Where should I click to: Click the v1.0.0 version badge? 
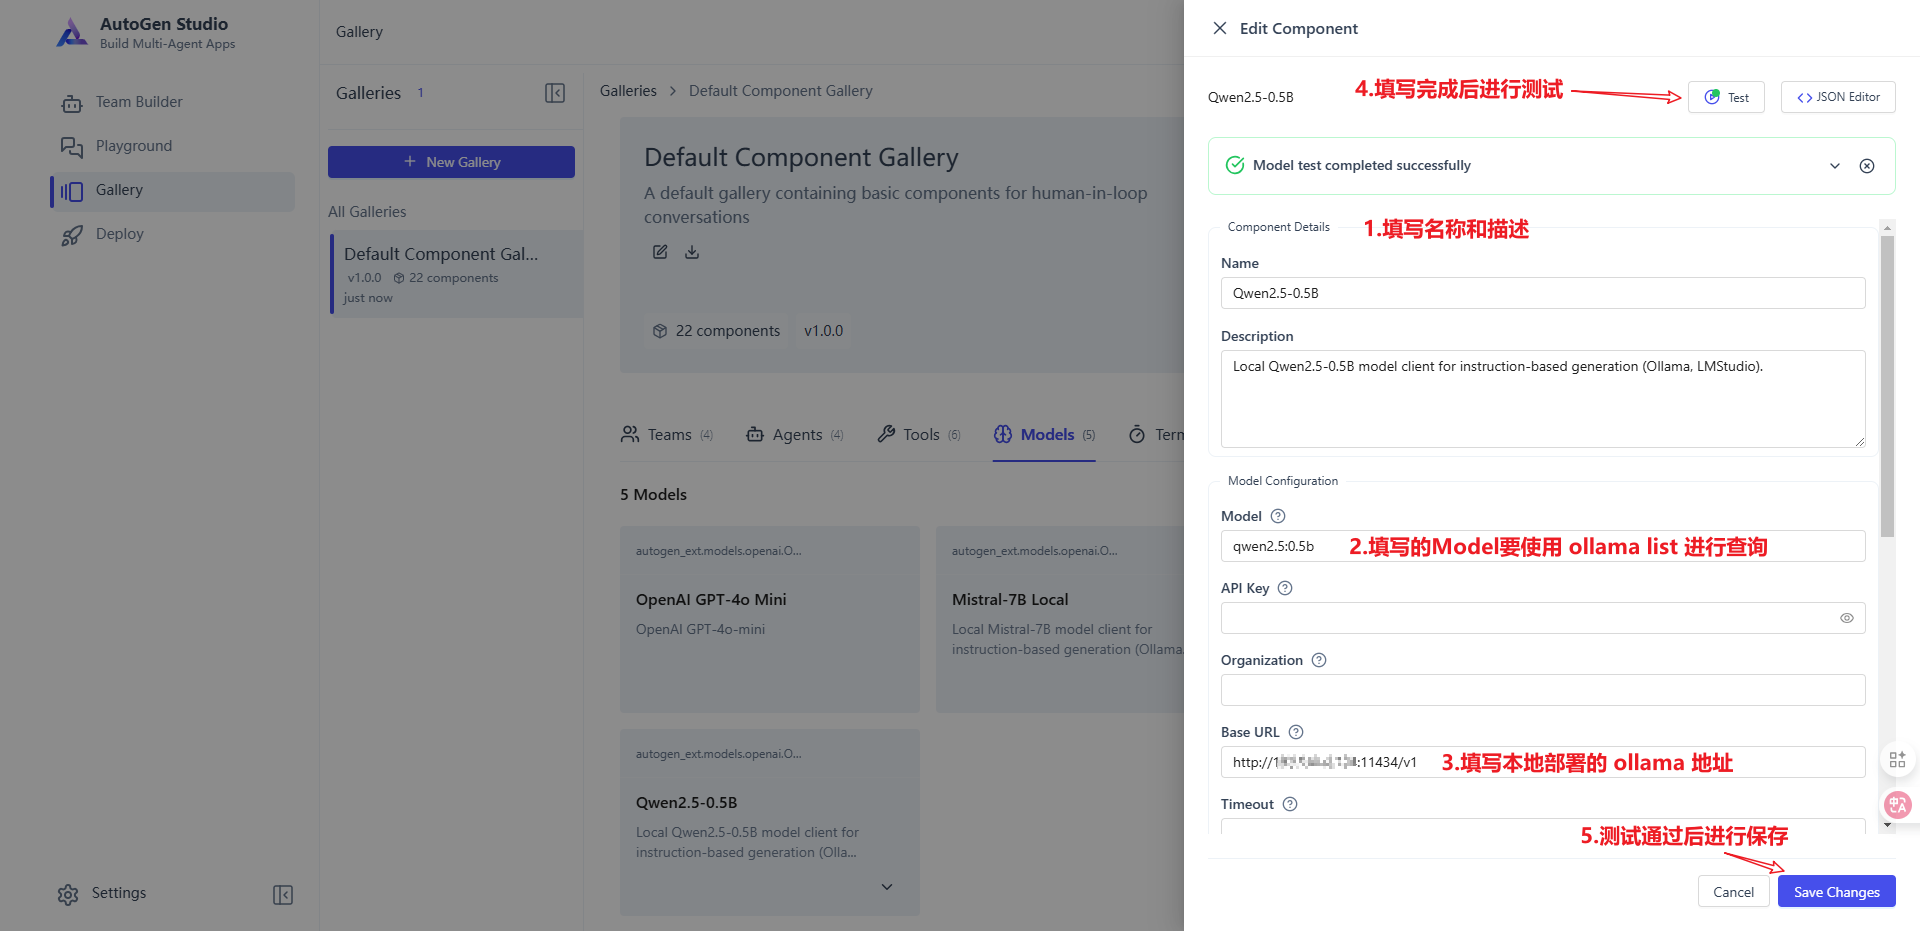[823, 331]
